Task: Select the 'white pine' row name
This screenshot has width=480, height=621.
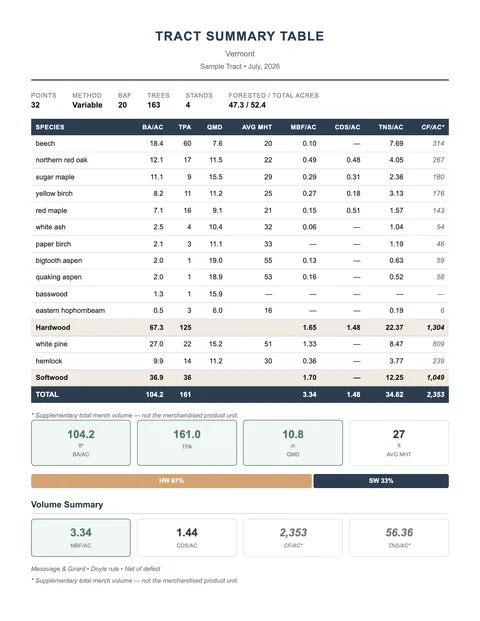Action: 51,344
